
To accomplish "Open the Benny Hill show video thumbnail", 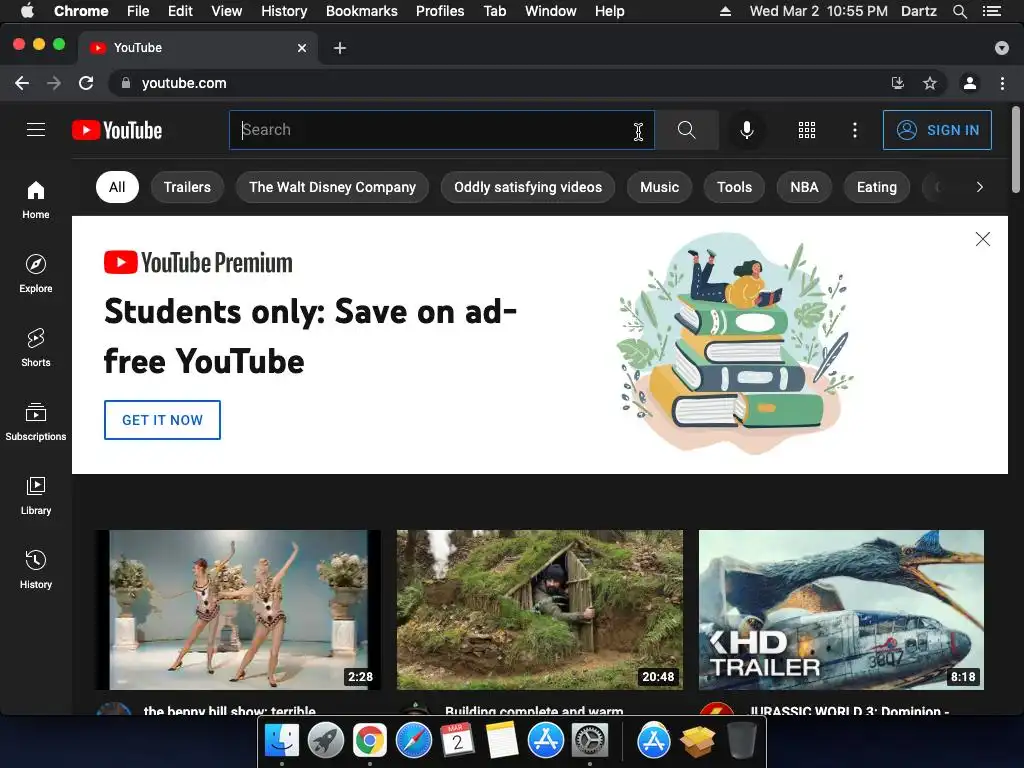I will click(238, 609).
